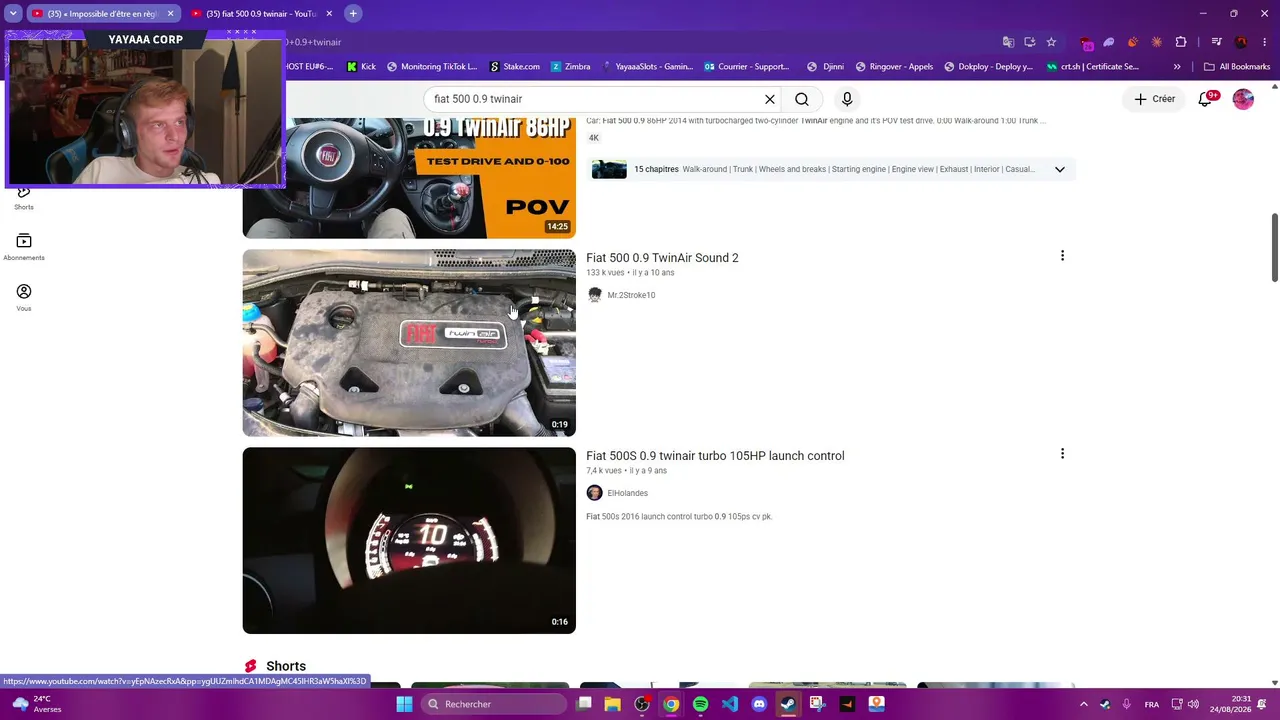
Task: Open the weather widget showing 24°C
Action: pos(36,704)
